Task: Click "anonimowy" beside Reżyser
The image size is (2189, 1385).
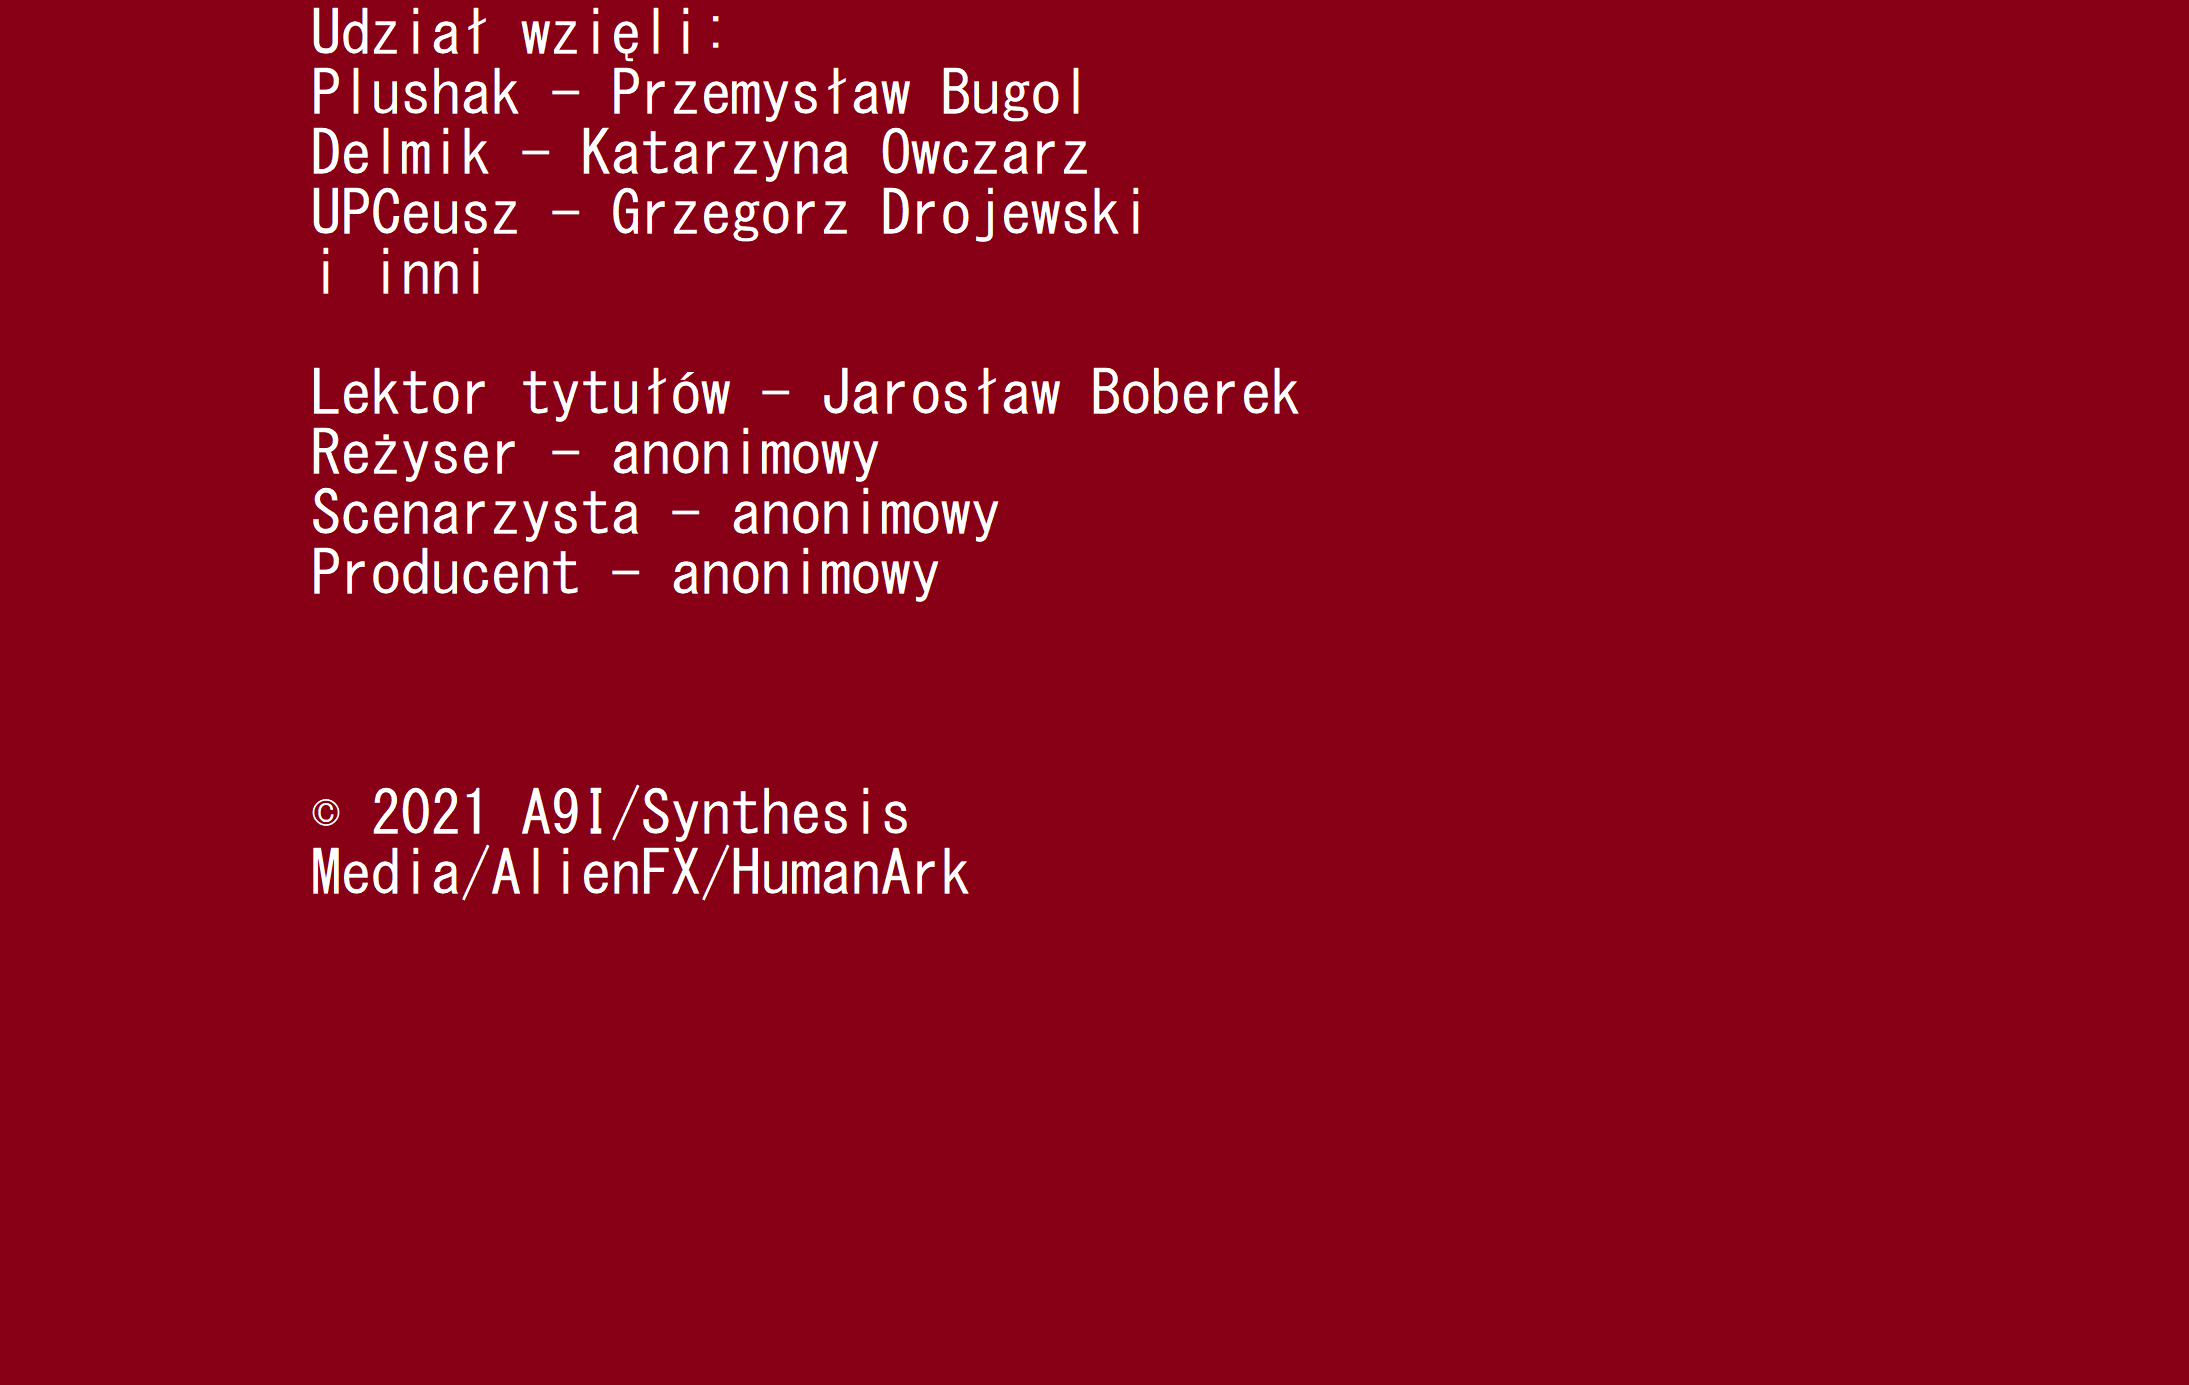Action: point(745,454)
